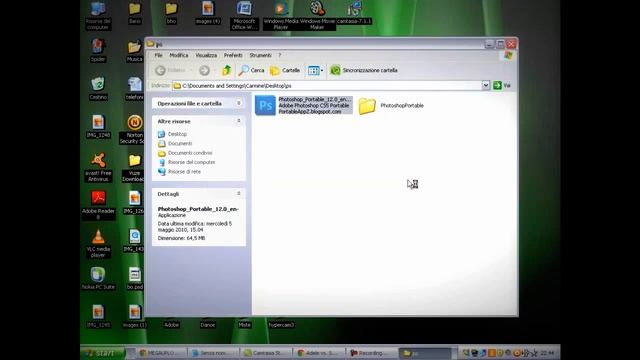Select Risorse del computer desktop icon

tap(98, 16)
